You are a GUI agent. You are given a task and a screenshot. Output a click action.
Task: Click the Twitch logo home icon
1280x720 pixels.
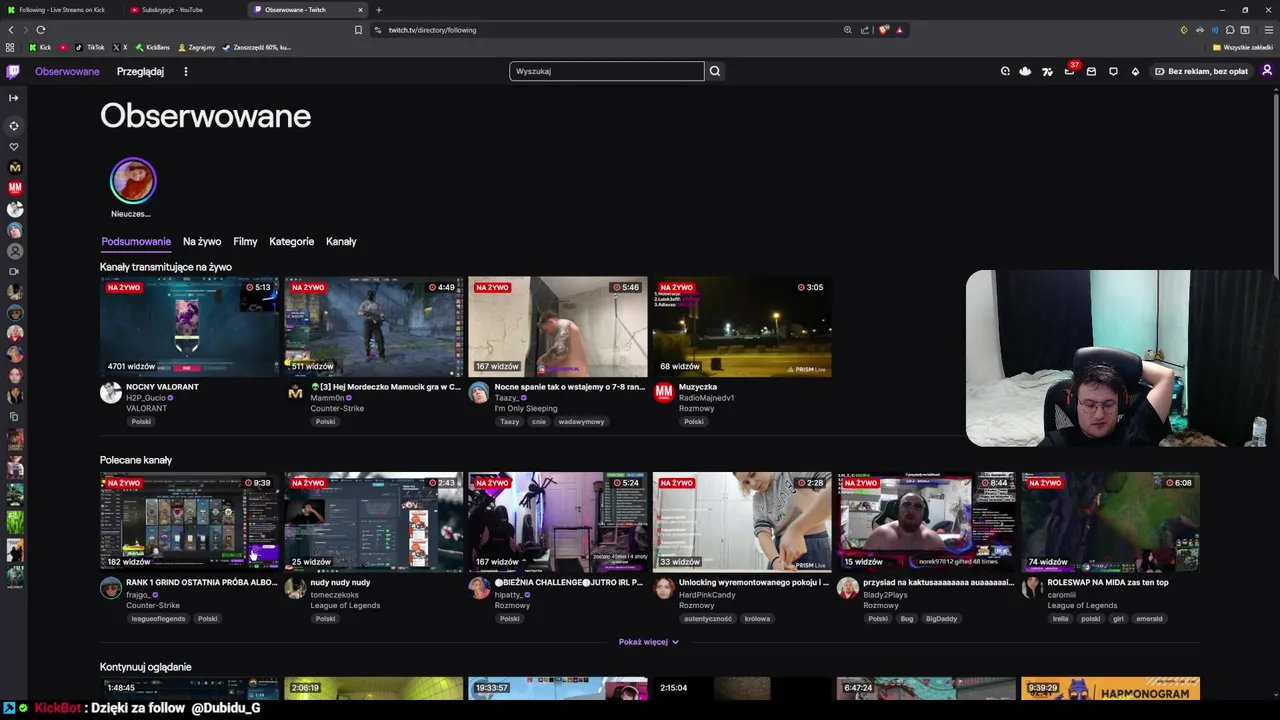click(13, 71)
